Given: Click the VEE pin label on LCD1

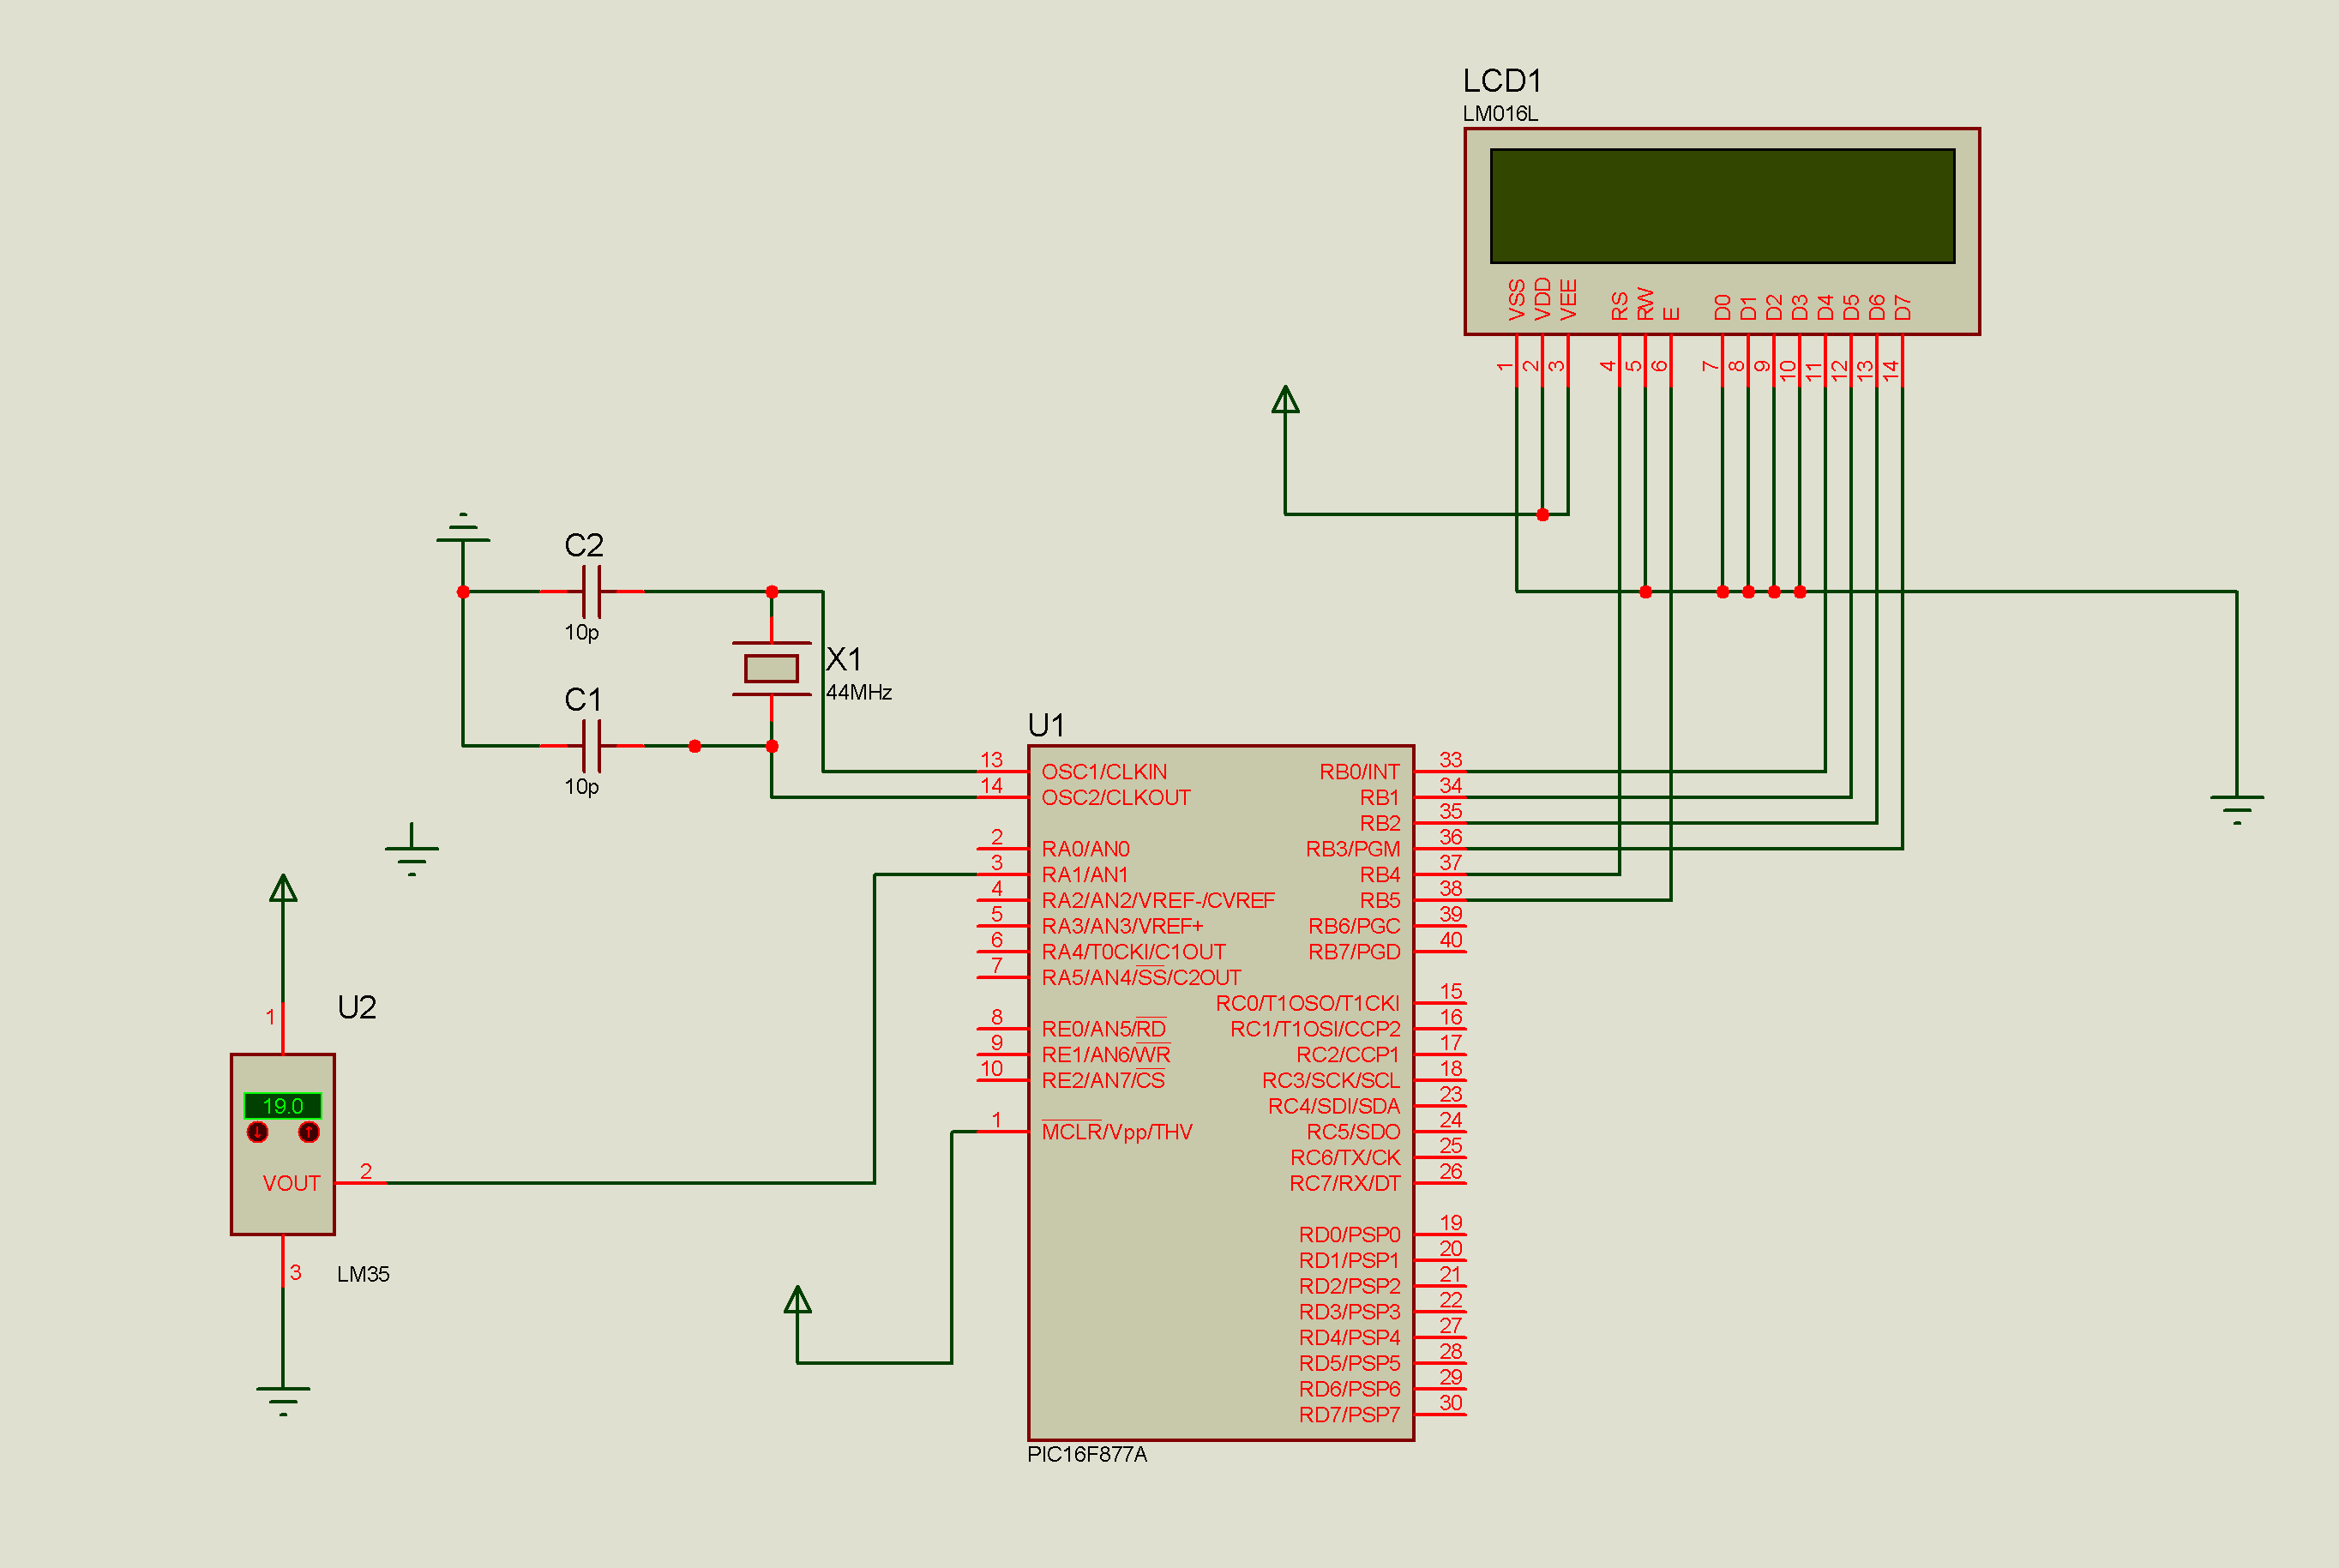Looking at the screenshot, I should [1568, 300].
